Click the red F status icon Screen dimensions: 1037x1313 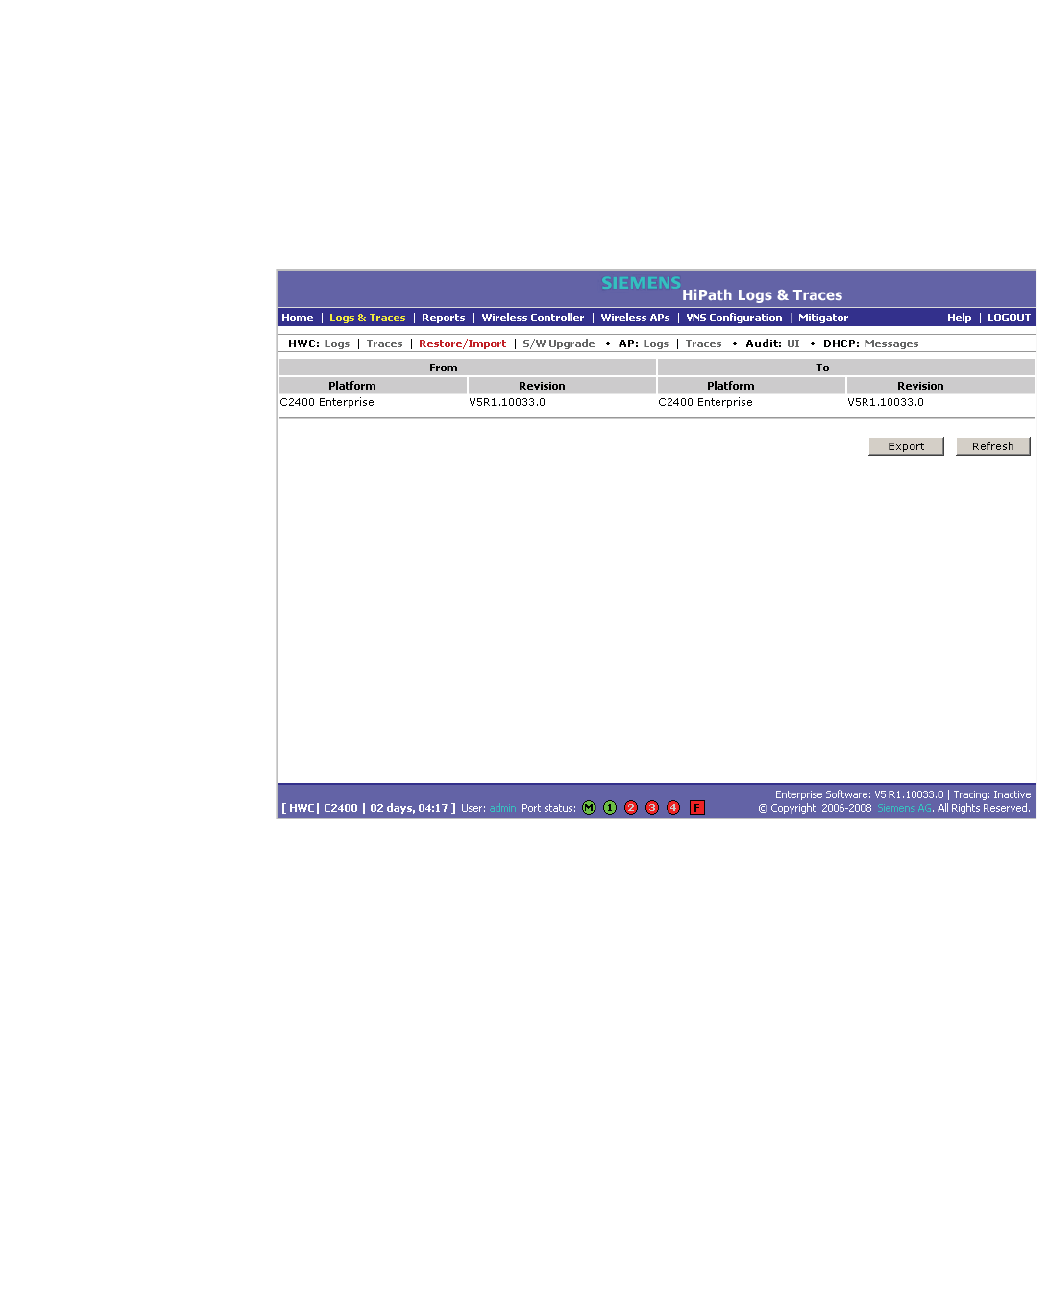697,808
